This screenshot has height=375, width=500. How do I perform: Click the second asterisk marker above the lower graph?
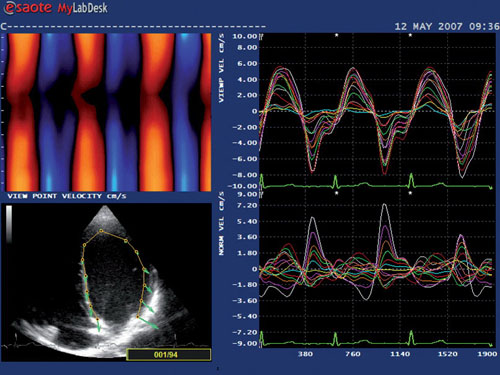tap(410, 193)
